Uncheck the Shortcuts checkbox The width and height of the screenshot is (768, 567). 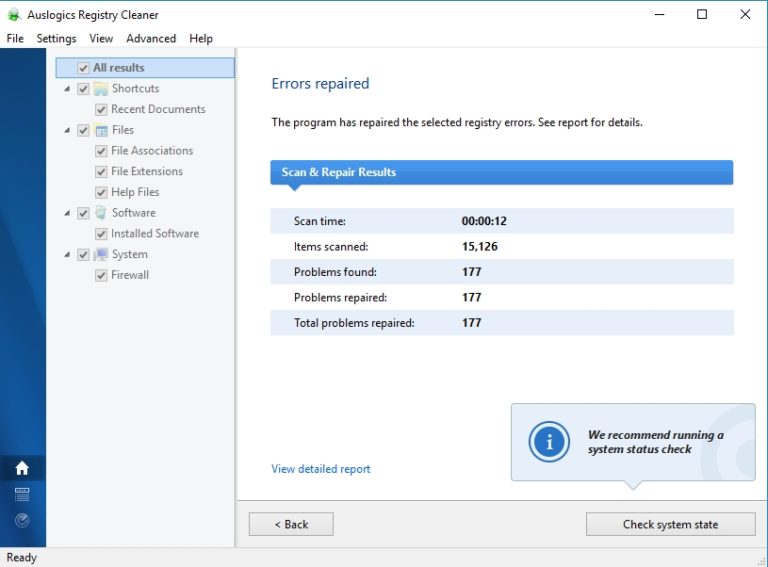pos(83,89)
